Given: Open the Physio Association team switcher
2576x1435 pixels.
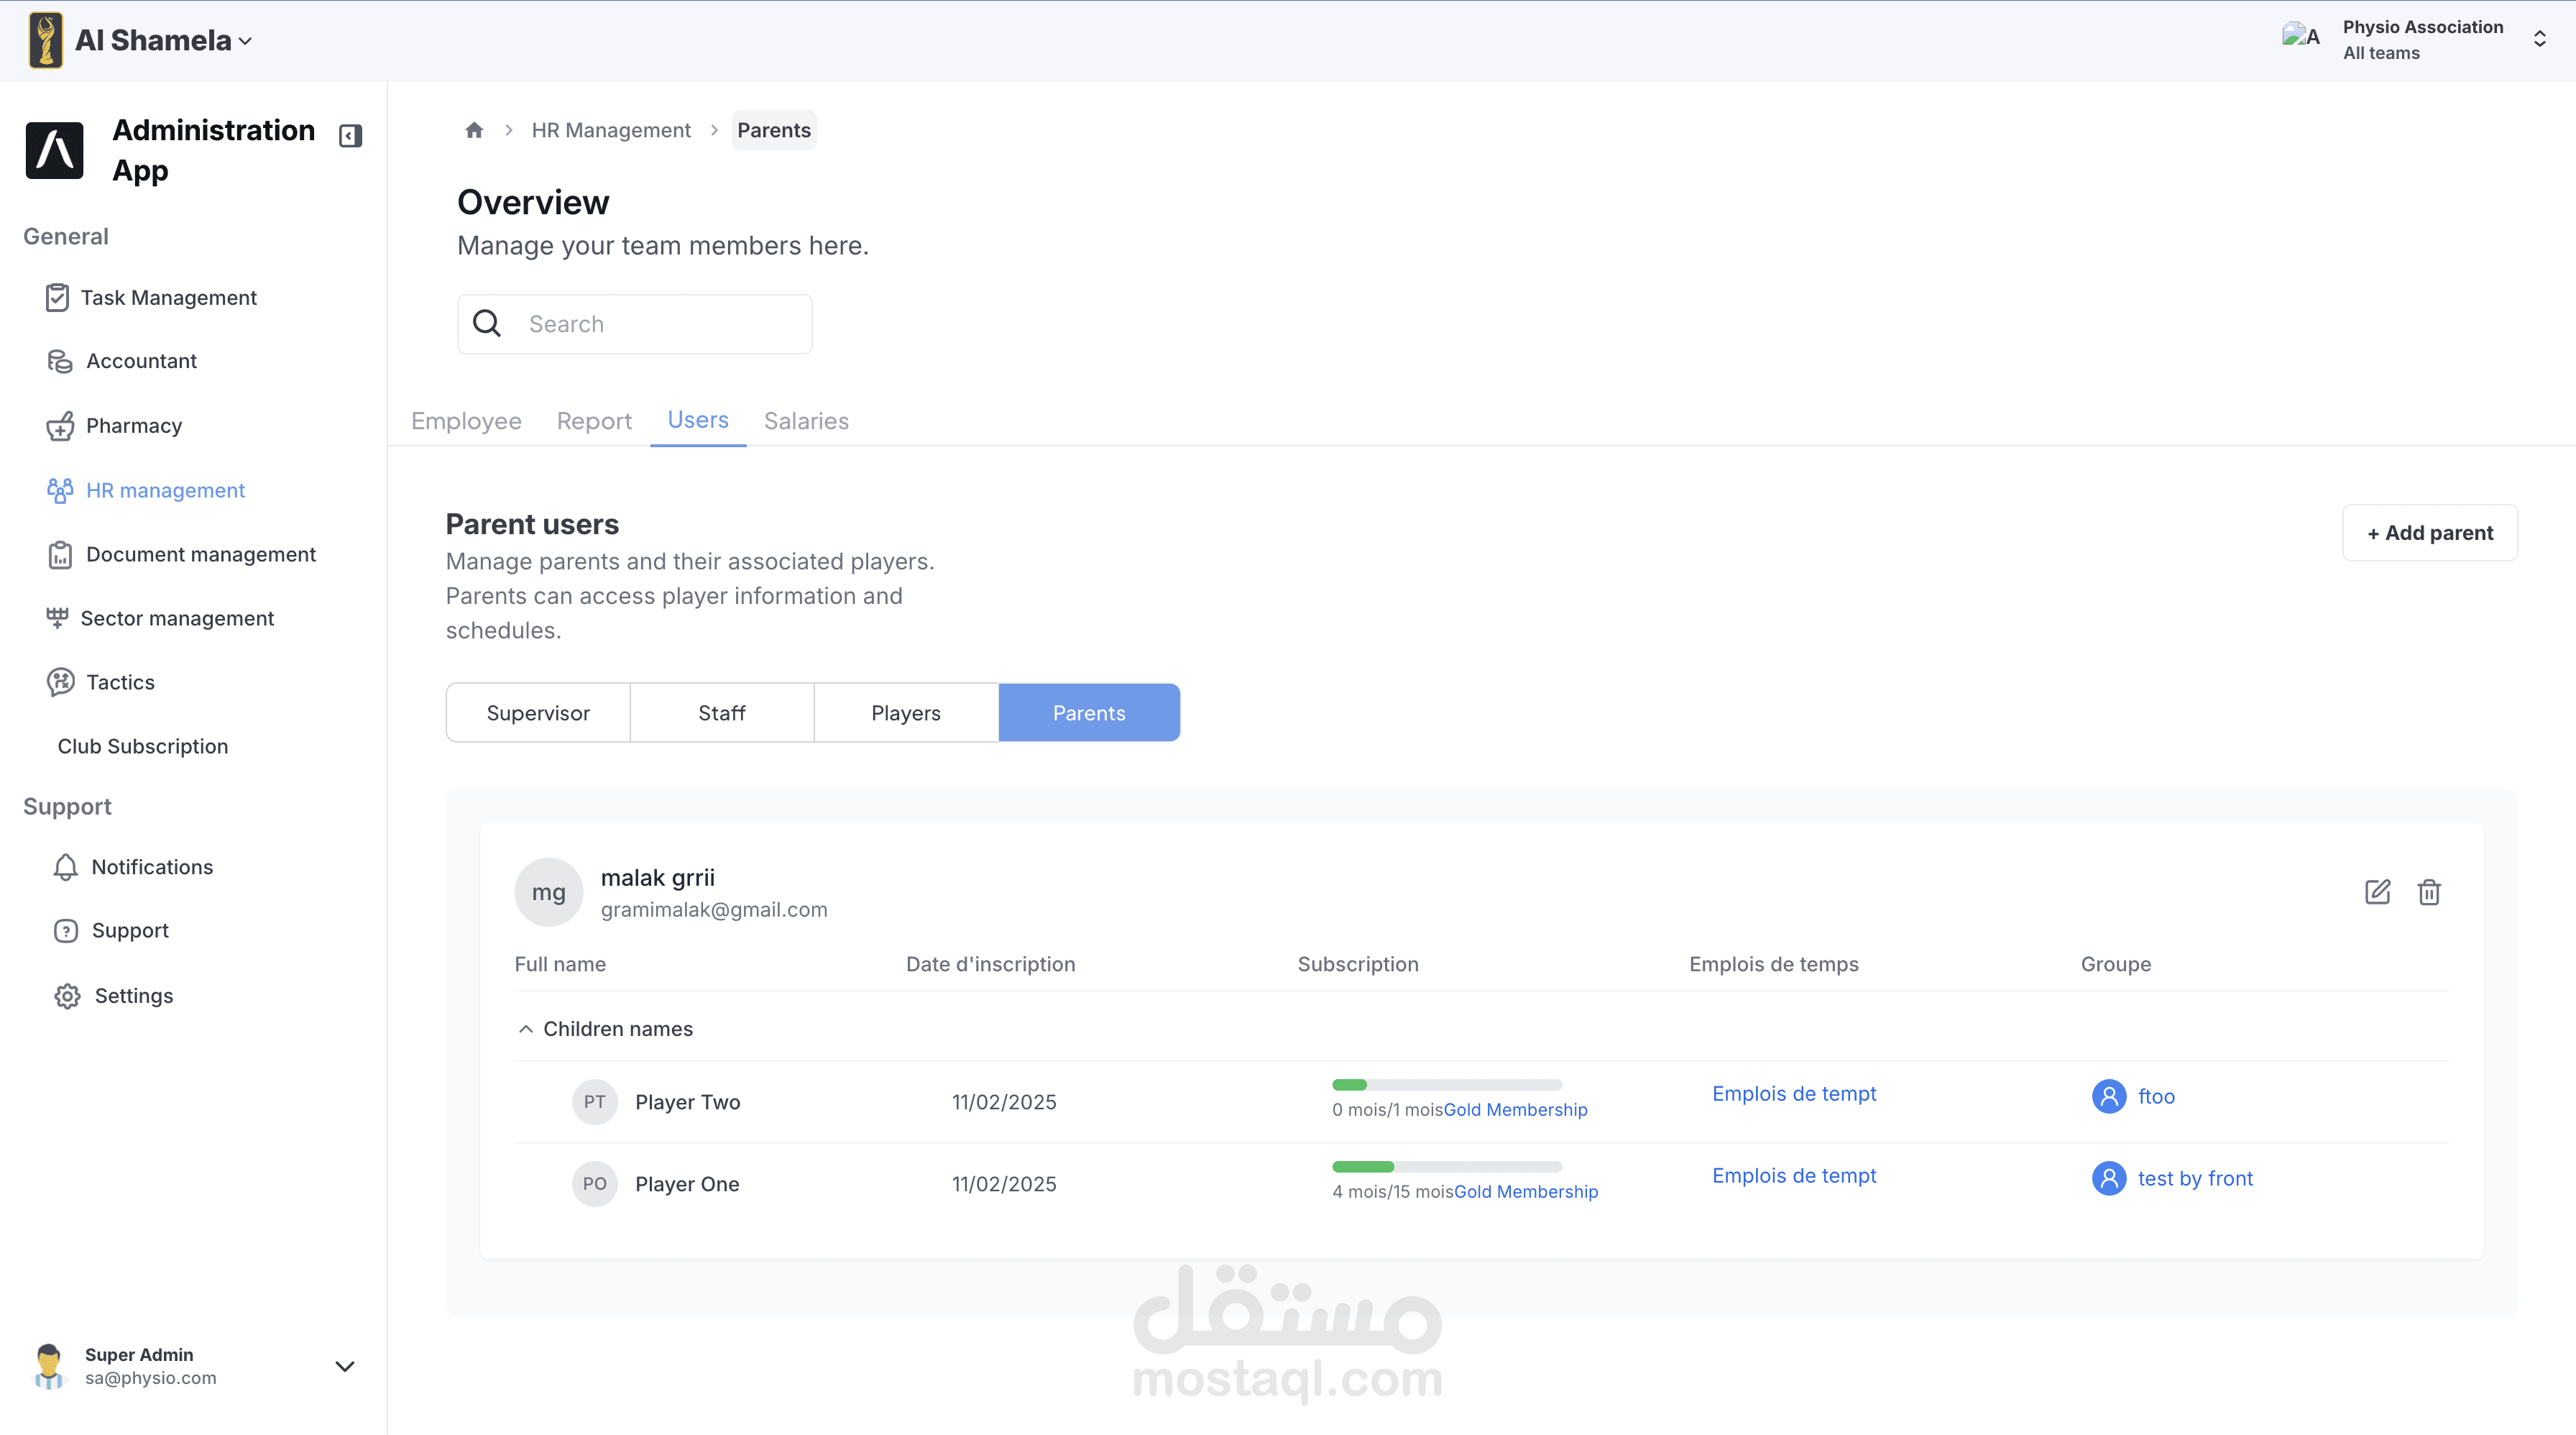Looking at the screenshot, I should click(2539, 39).
